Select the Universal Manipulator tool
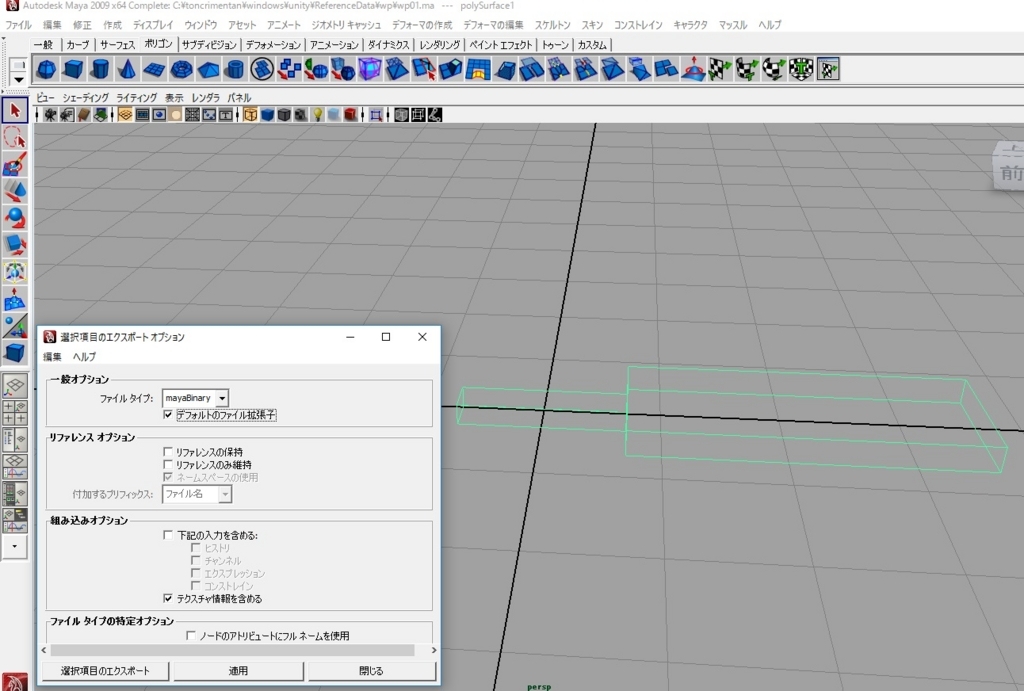 (15, 271)
